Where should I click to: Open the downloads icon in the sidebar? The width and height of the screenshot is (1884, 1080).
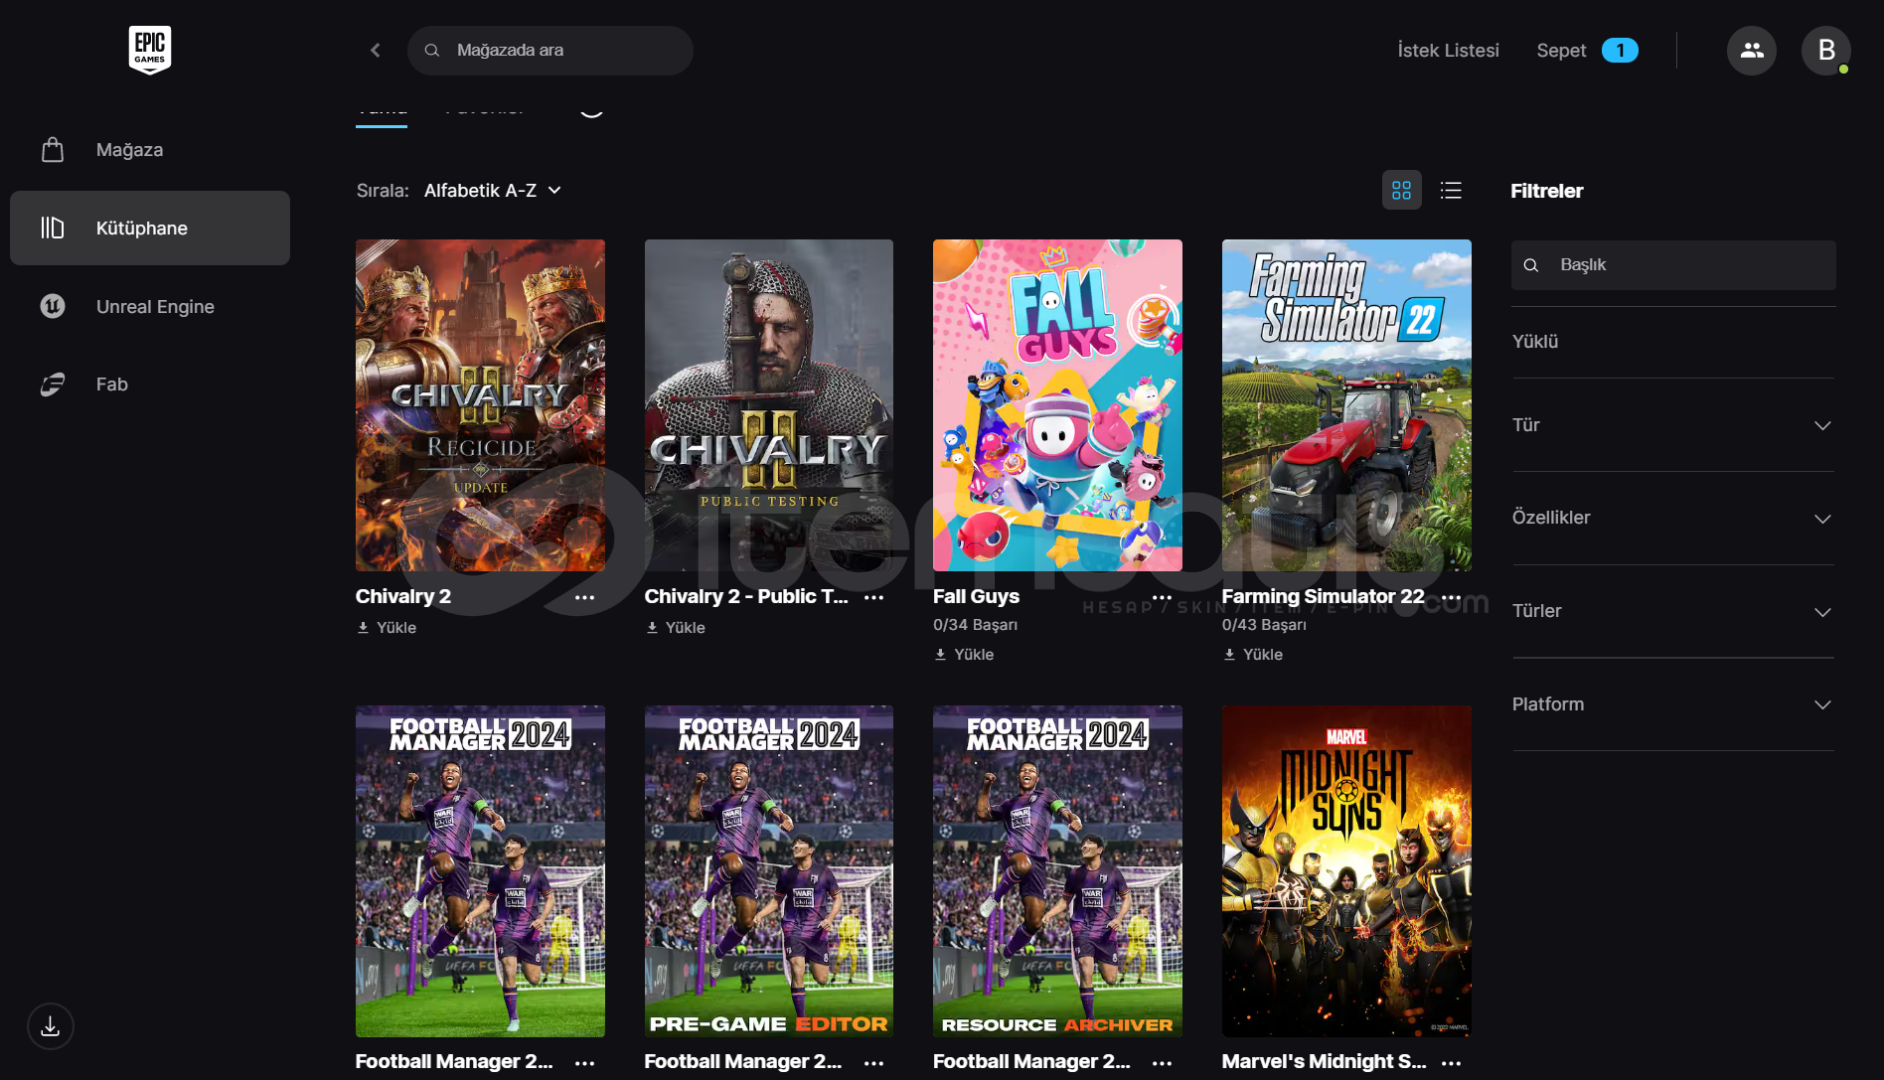pyautogui.click(x=50, y=1026)
